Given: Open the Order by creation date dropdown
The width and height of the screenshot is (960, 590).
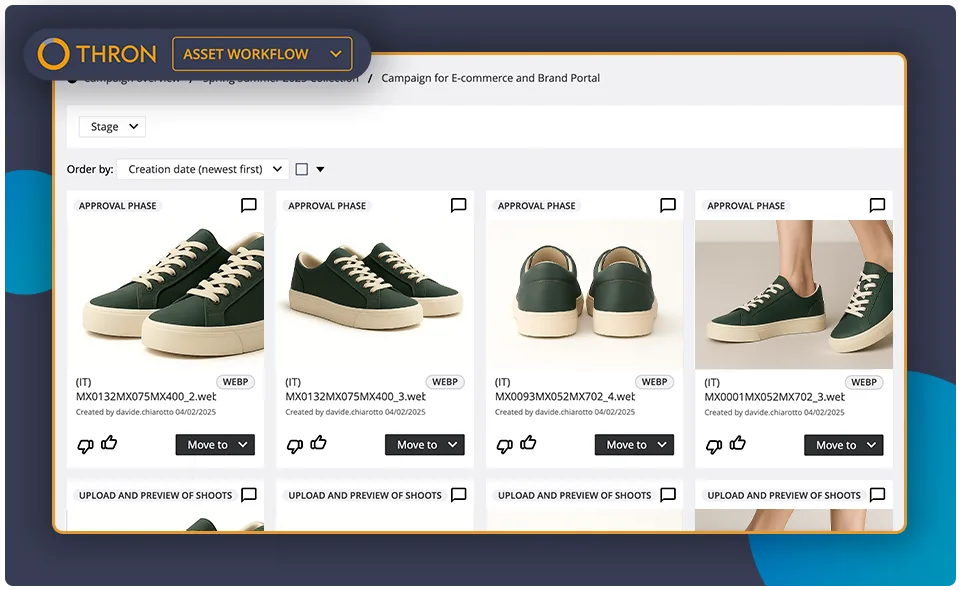Looking at the screenshot, I should coord(203,169).
